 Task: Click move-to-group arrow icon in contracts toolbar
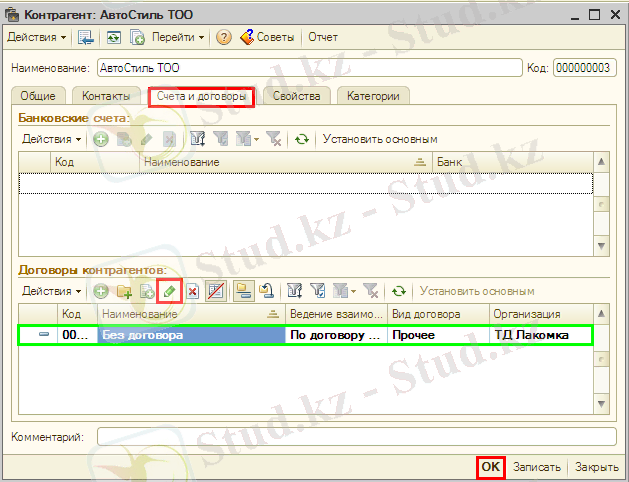tap(266, 291)
